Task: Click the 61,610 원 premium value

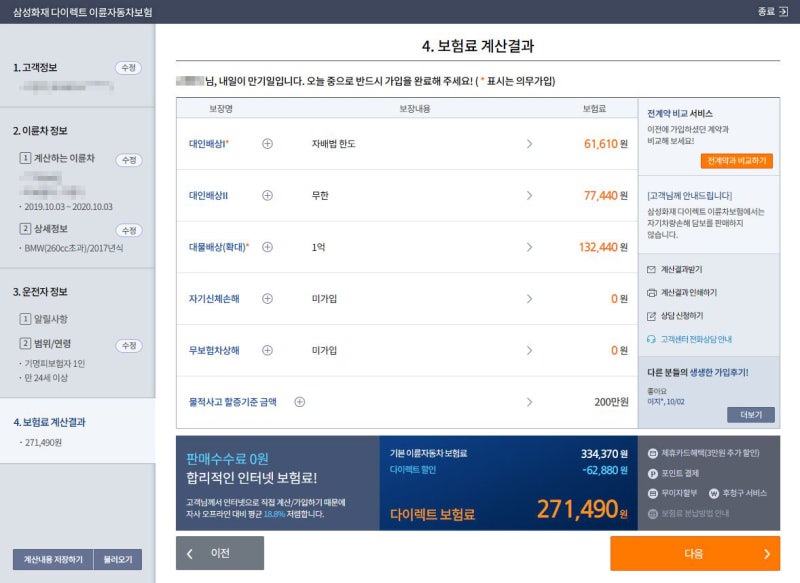Action: tap(606, 144)
